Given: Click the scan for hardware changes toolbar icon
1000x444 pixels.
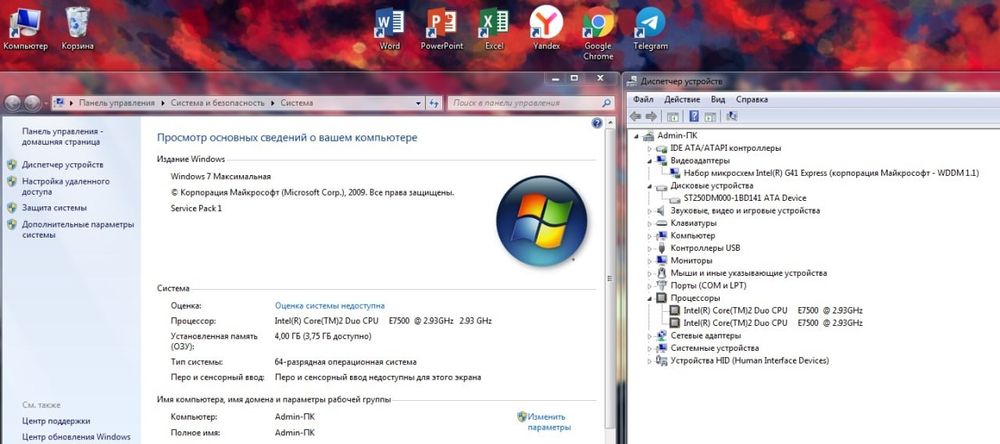Looking at the screenshot, I should pyautogui.click(x=732, y=116).
